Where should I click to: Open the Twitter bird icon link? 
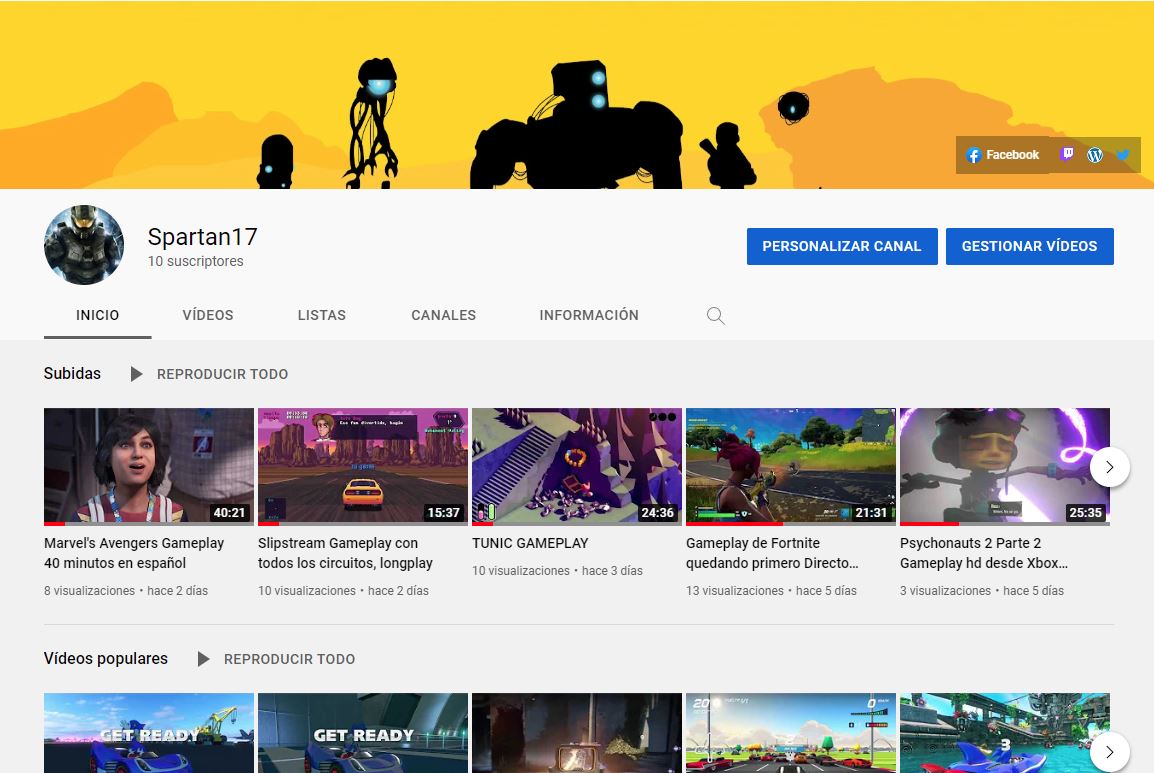click(1122, 155)
